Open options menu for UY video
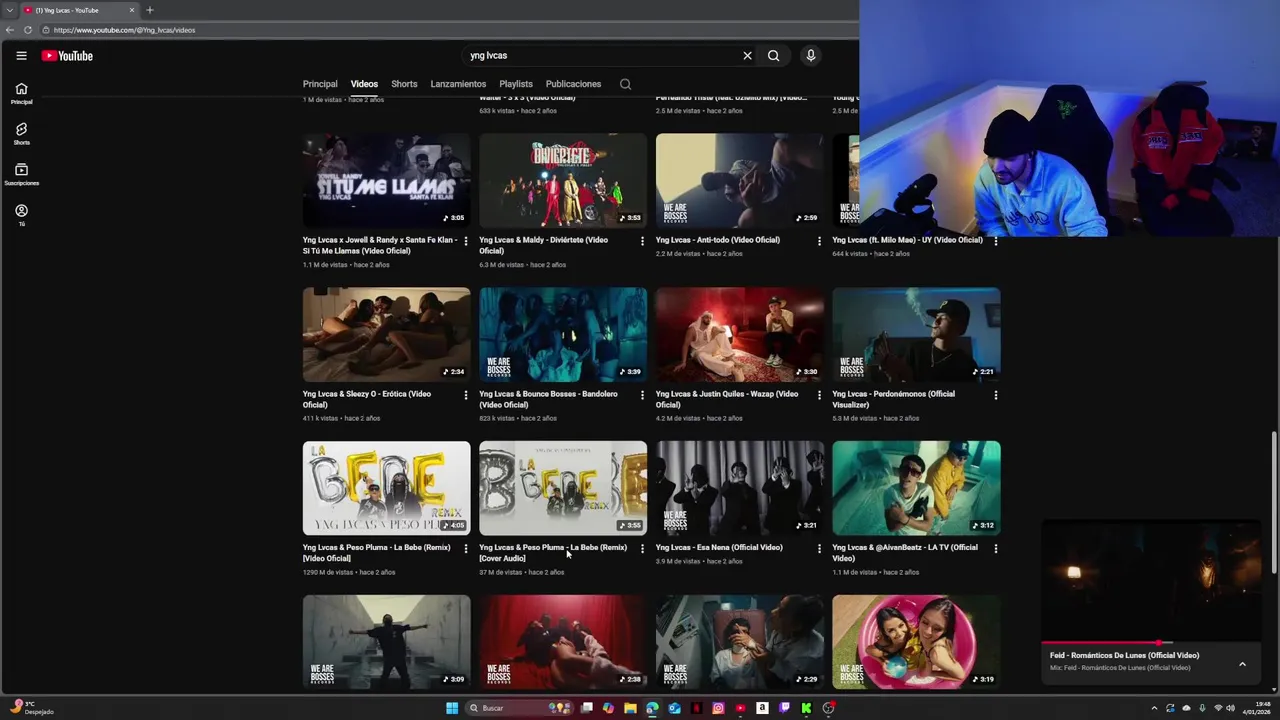Screen dimensions: 1280x720 995,241
